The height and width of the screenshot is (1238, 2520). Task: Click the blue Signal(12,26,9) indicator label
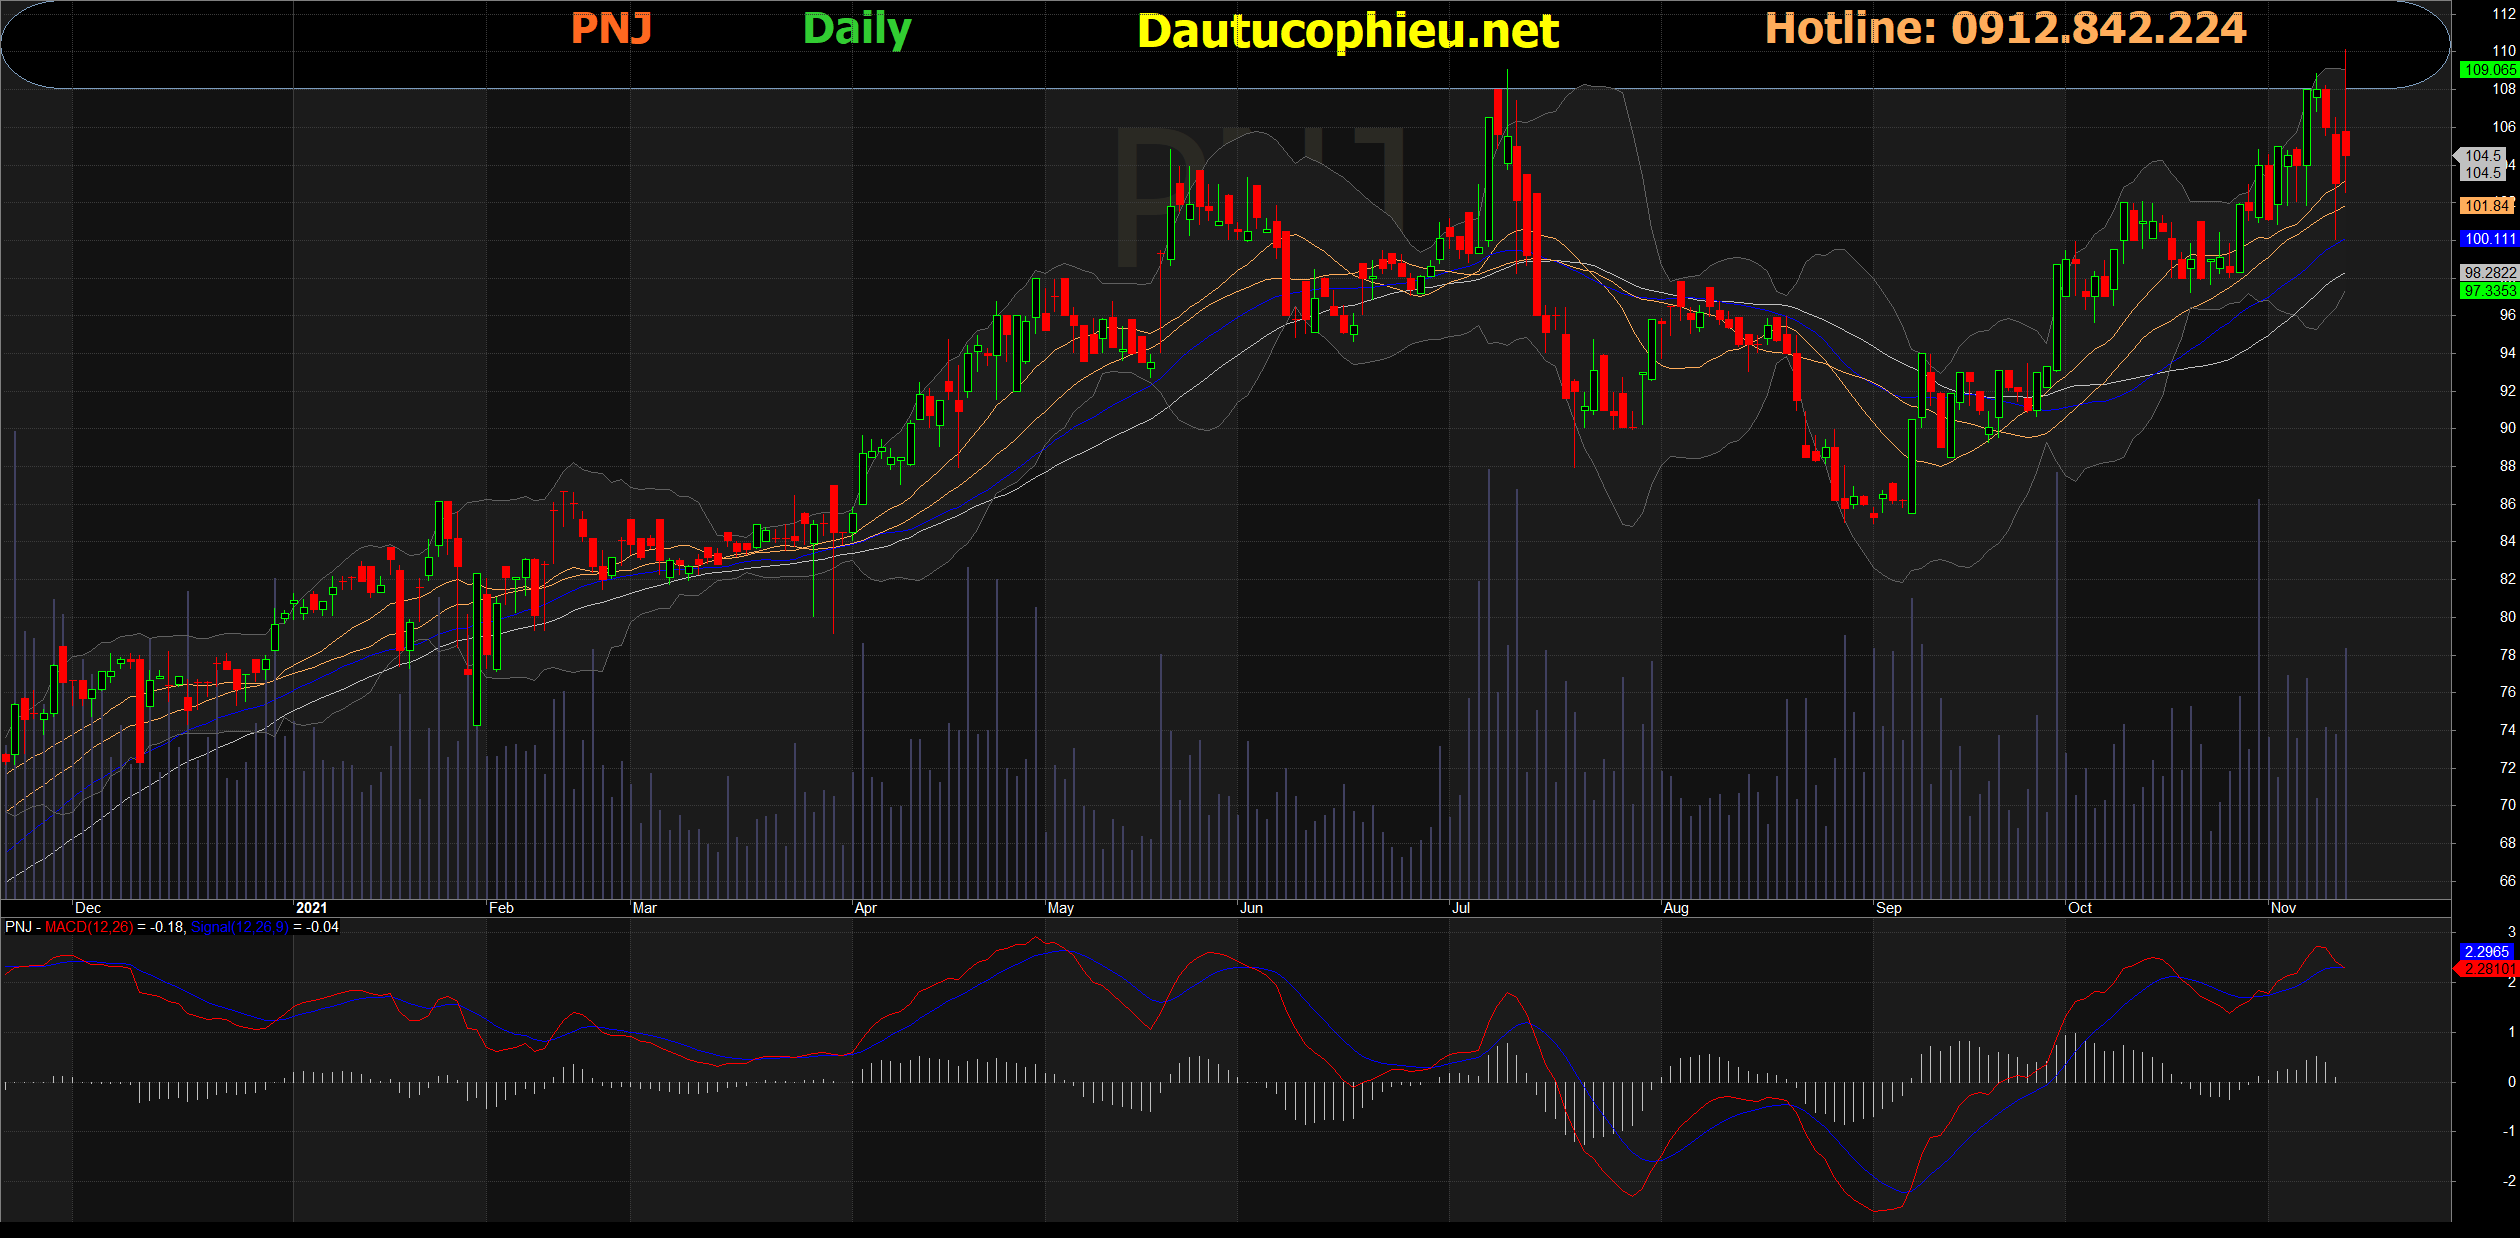pyautogui.click(x=240, y=927)
